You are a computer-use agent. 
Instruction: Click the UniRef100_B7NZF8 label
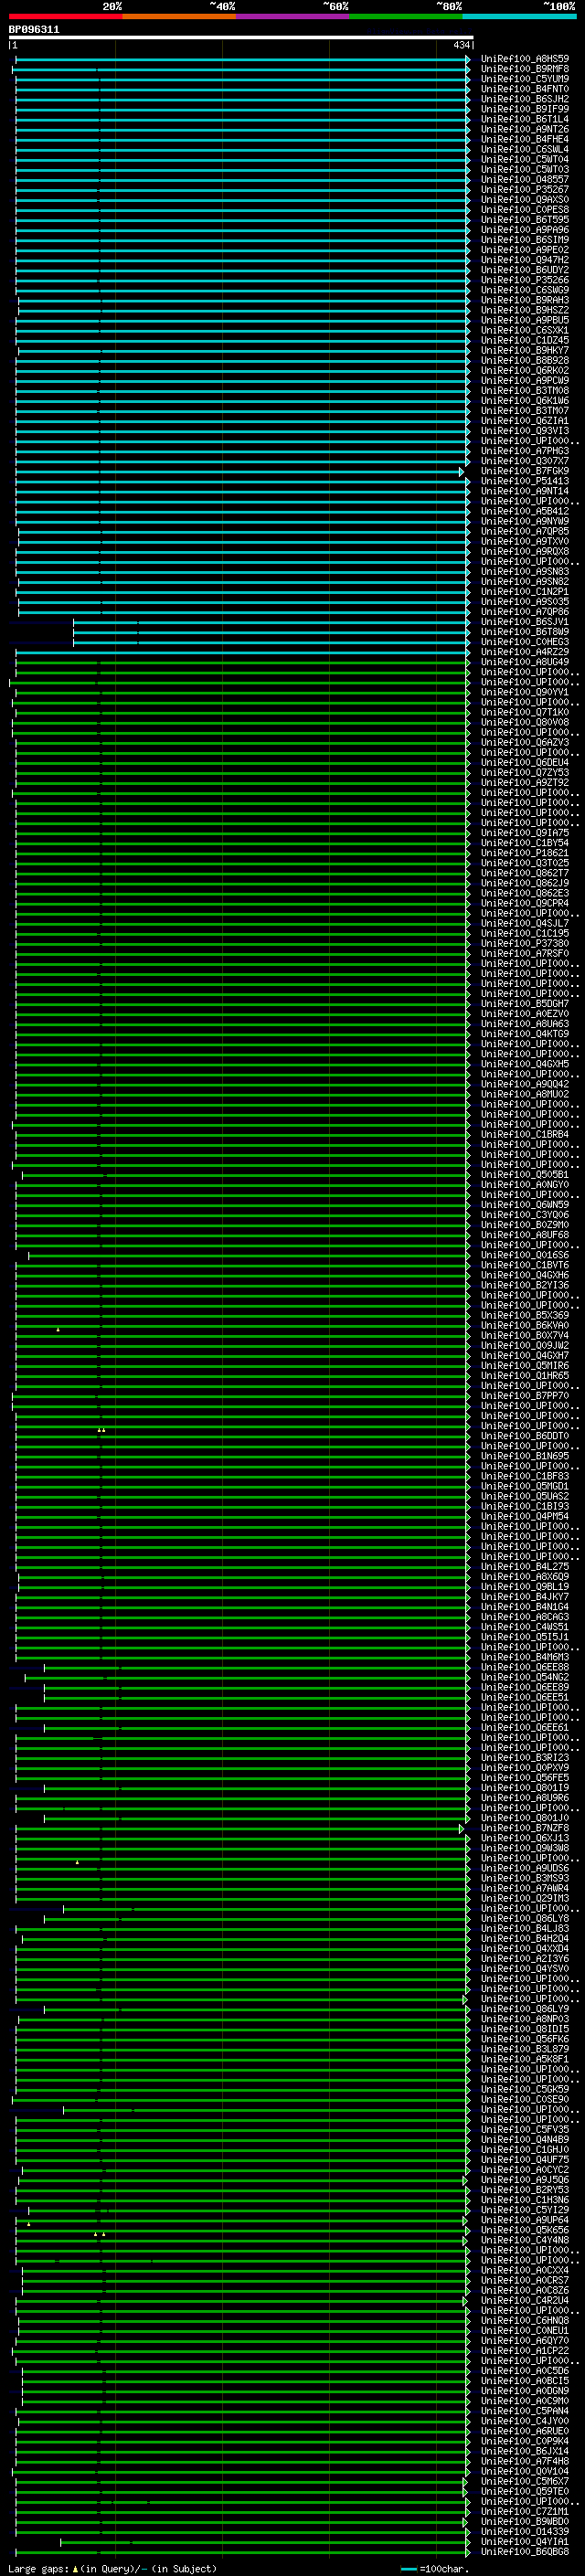tap(525, 1828)
